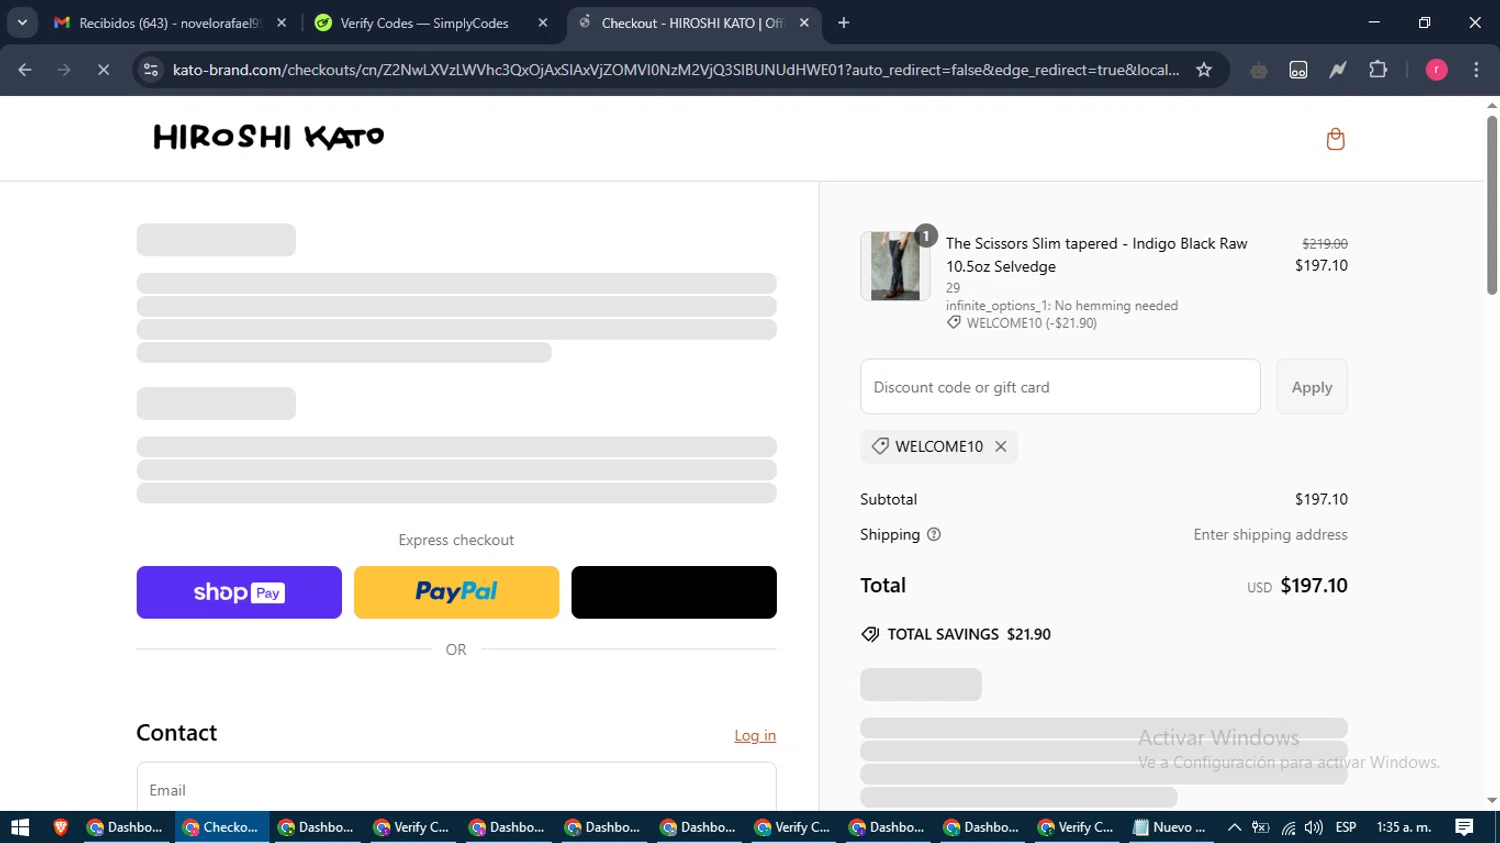
Task: Click the Contact heading
Action: click(176, 733)
